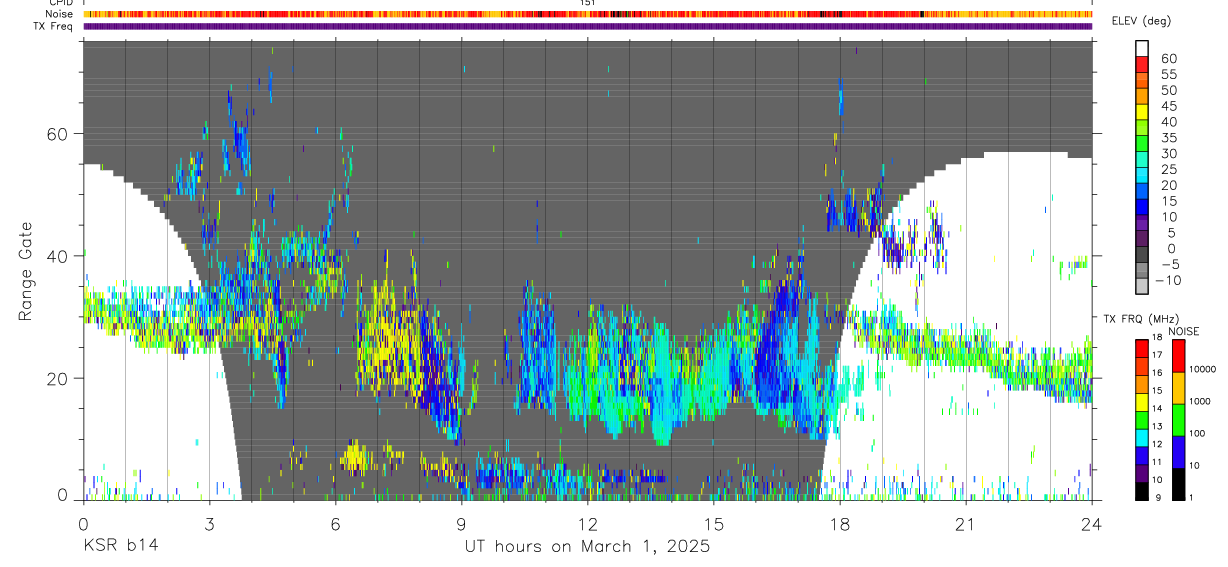Click the green 35 degree elevation swatch

click(x=1142, y=145)
